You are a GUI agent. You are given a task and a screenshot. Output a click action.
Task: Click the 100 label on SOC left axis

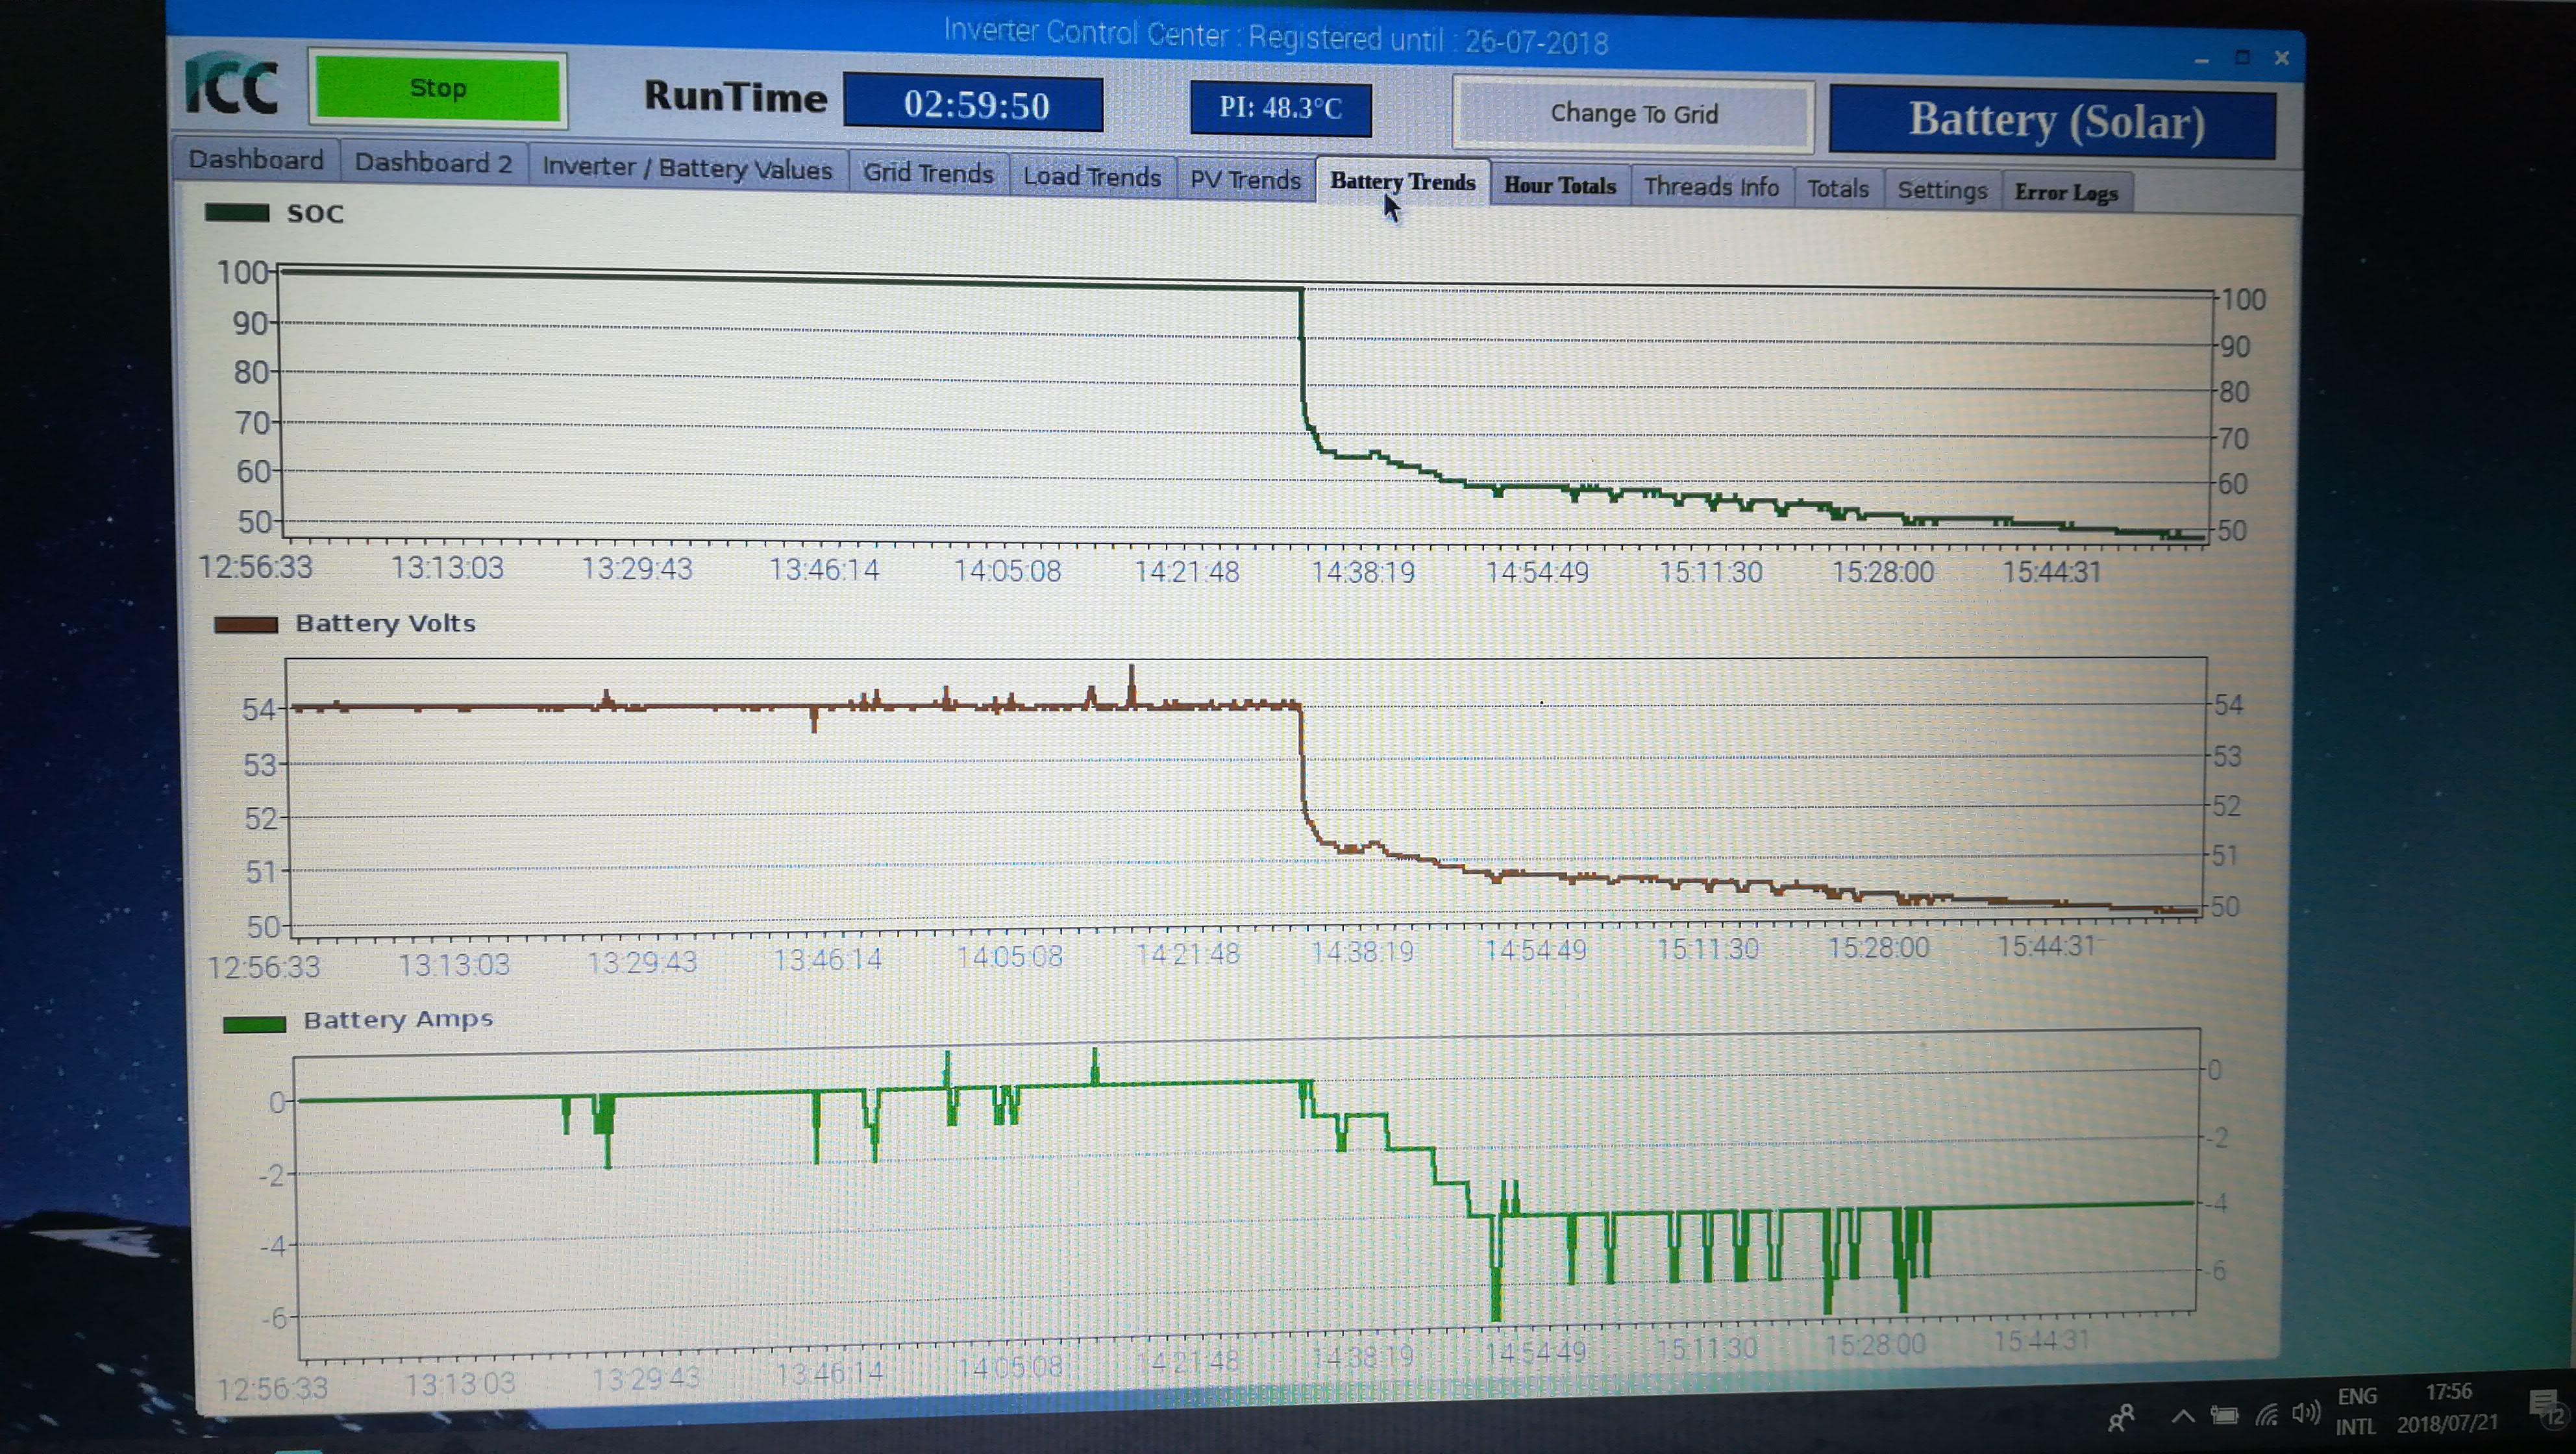(242, 272)
